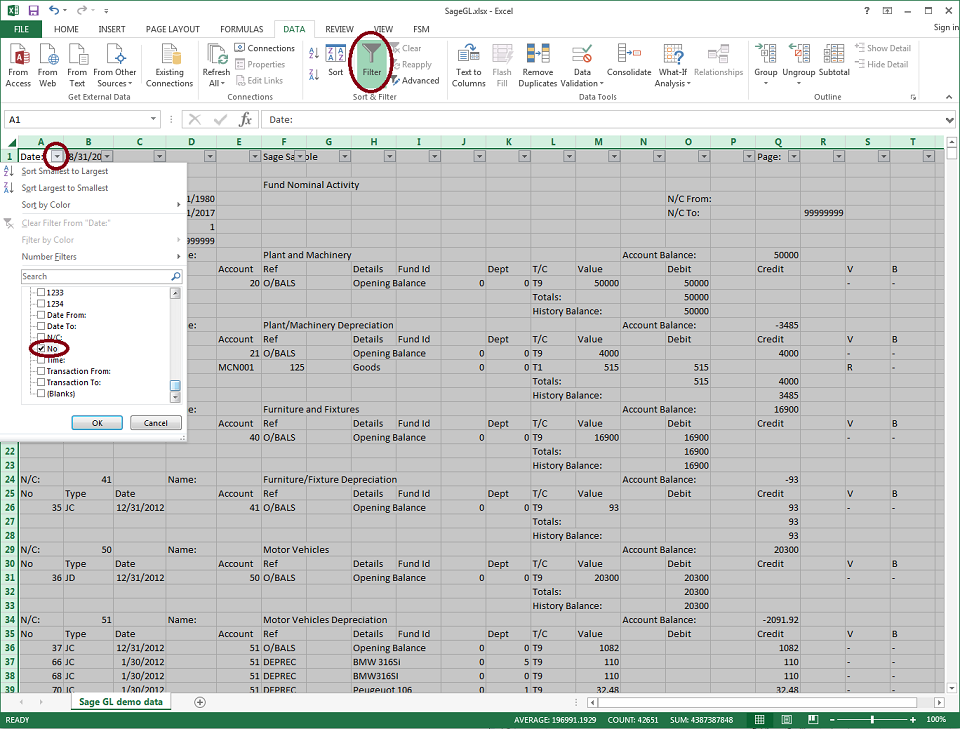Uncheck the 'No' filter checkbox
Viewport: 960px width, 729px height.
(x=41, y=349)
